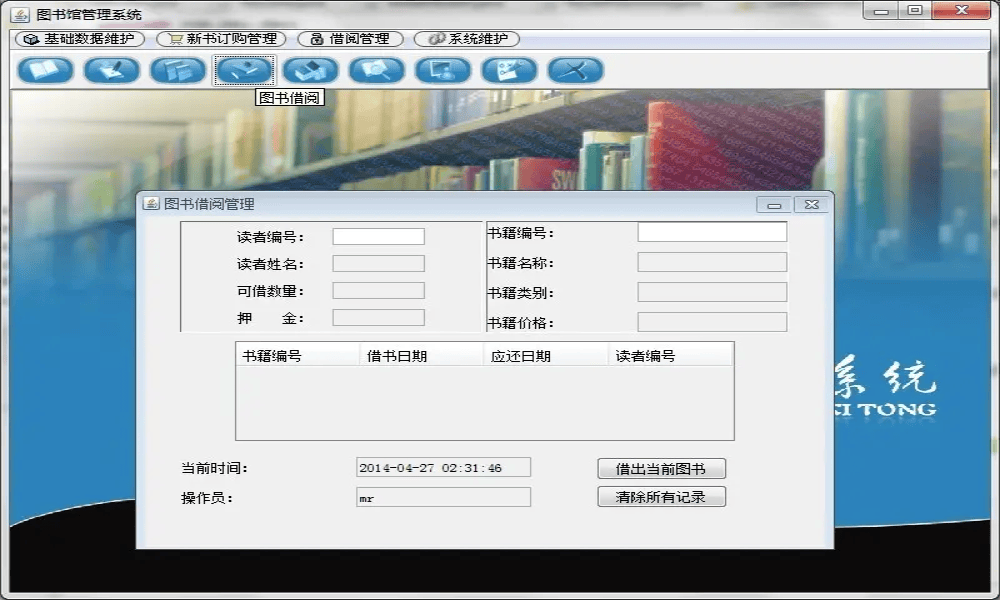
Task: Click the book return toolbar icon
Action: tap(310, 70)
